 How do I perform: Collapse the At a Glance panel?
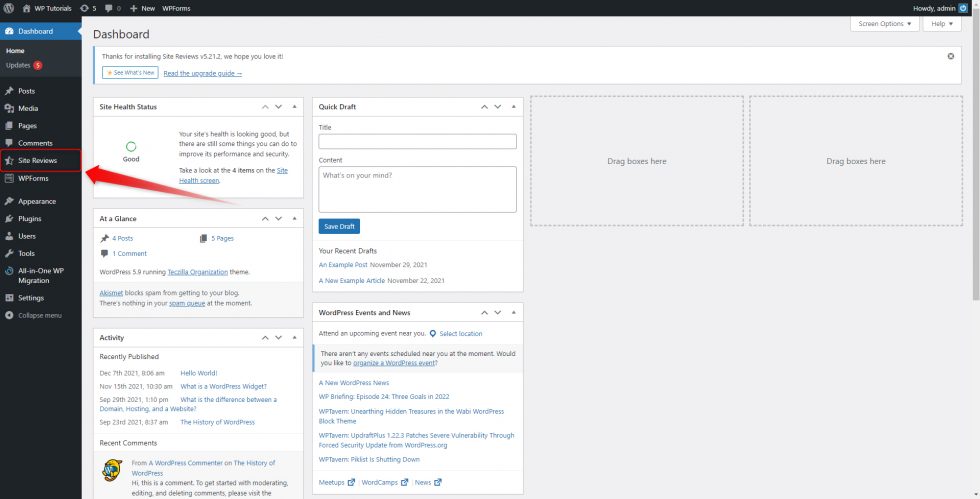click(x=294, y=219)
